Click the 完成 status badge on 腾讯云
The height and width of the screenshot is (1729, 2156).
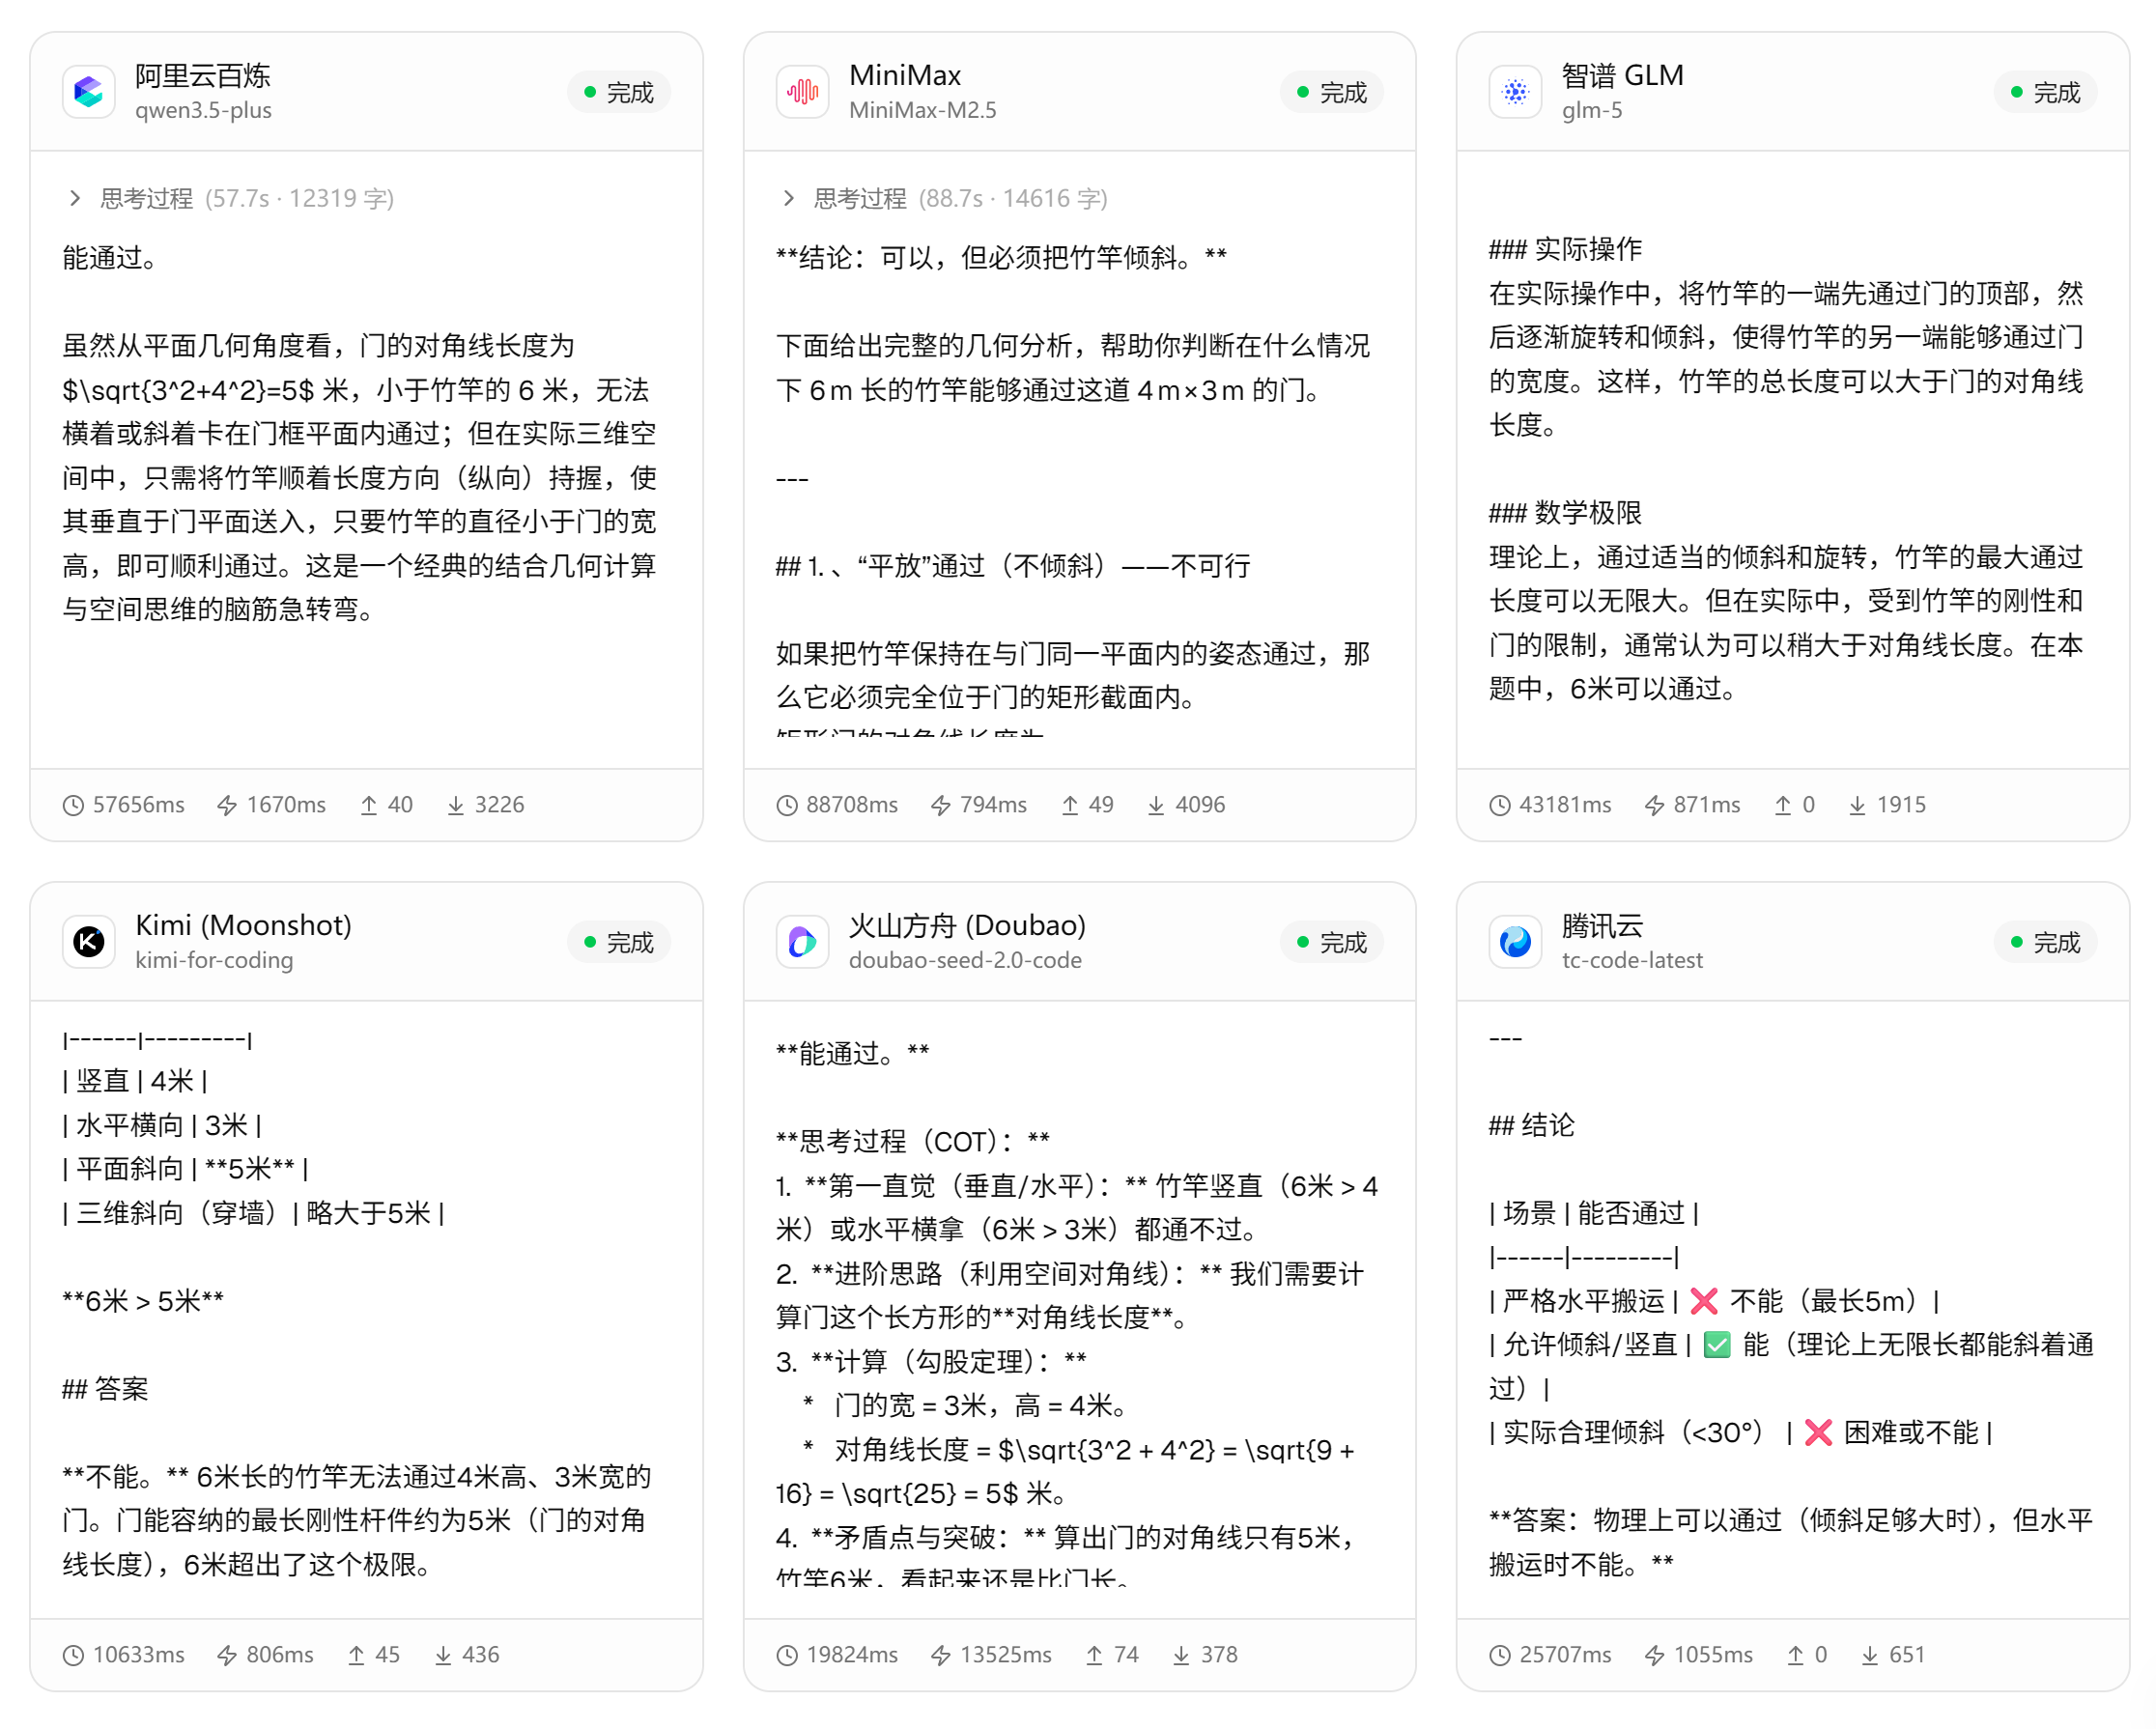tap(2045, 942)
